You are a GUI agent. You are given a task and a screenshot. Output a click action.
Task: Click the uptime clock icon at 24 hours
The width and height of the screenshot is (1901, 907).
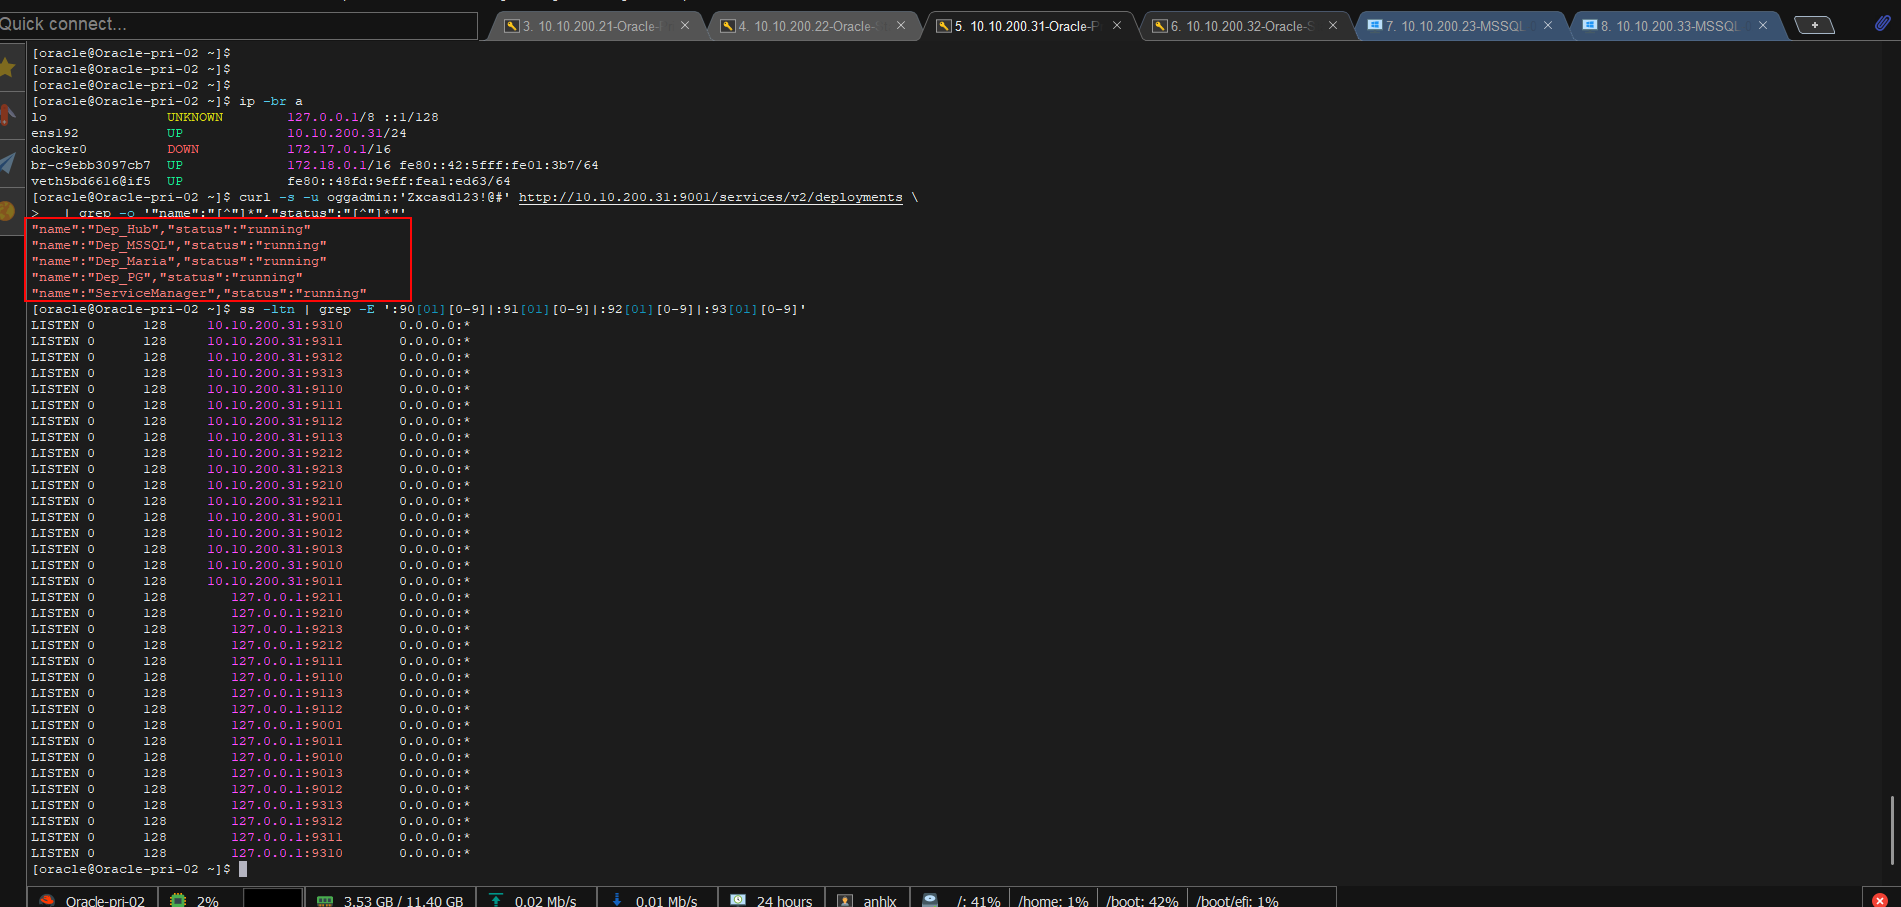738,900
